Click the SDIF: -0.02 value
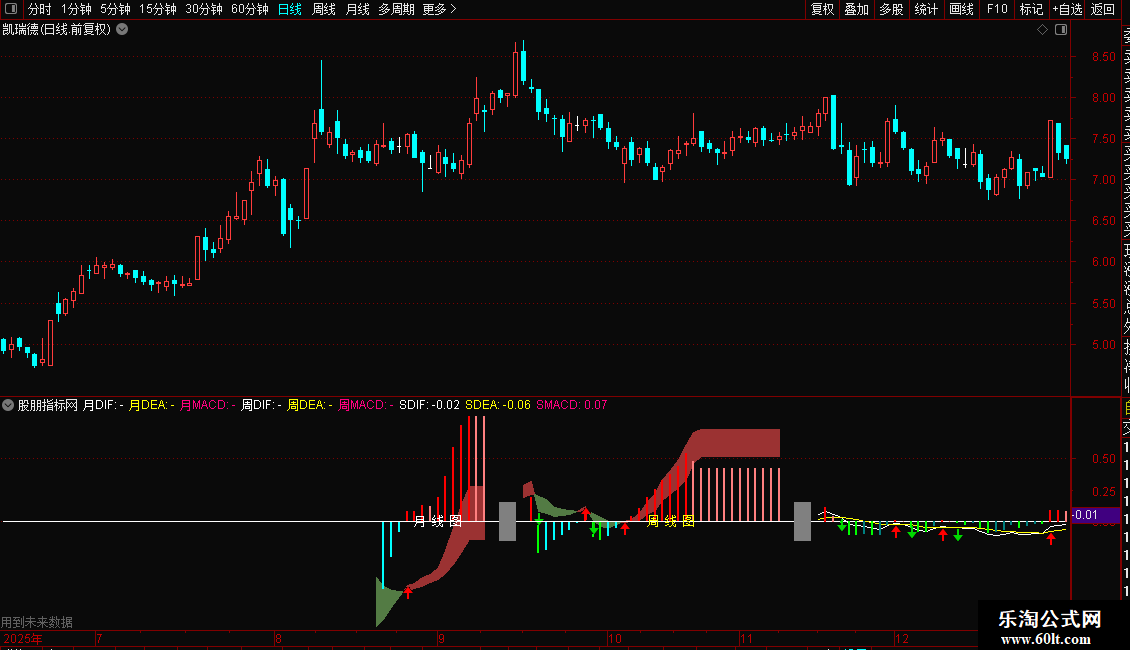 pyautogui.click(x=430, y=405)
